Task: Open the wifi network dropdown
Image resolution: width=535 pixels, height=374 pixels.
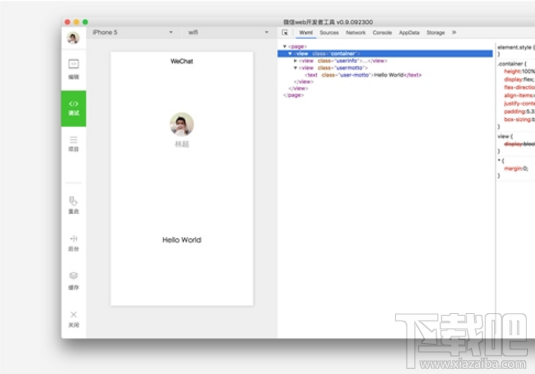Action: 228,32
